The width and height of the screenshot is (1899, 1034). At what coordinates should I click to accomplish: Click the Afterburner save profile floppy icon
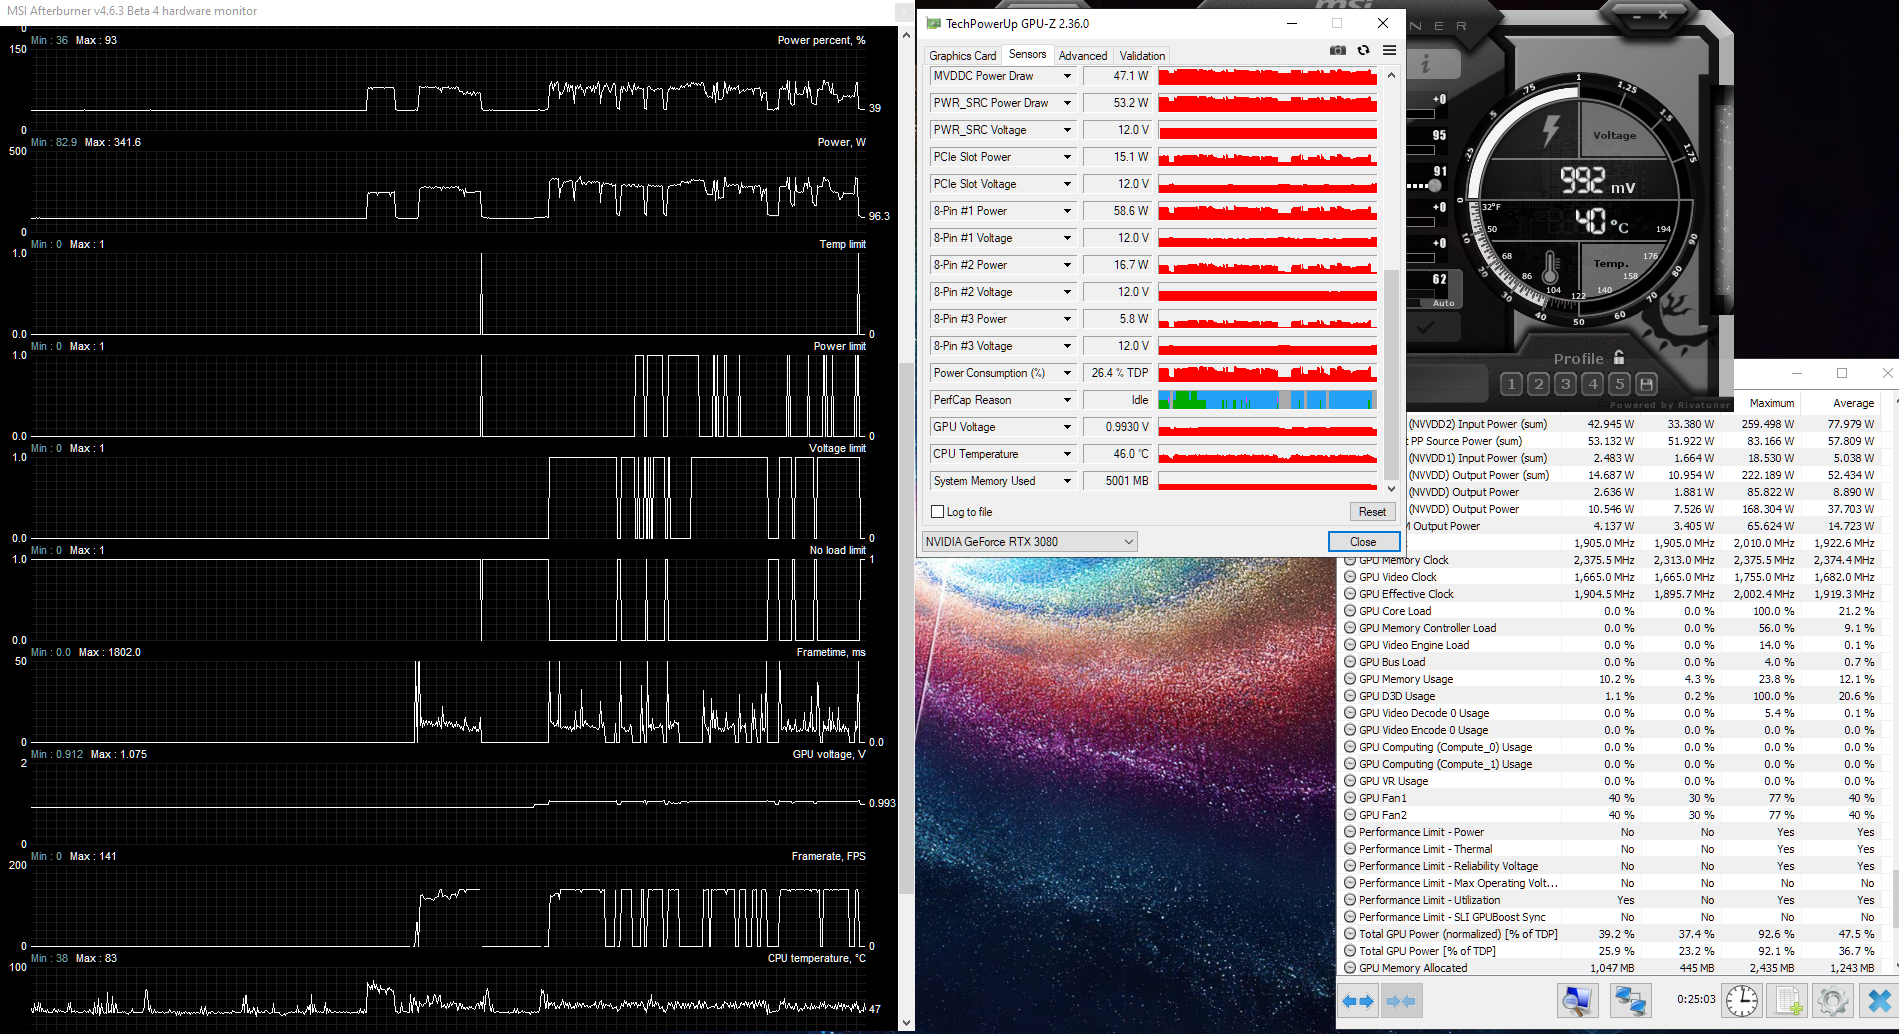click(1646, 384)
